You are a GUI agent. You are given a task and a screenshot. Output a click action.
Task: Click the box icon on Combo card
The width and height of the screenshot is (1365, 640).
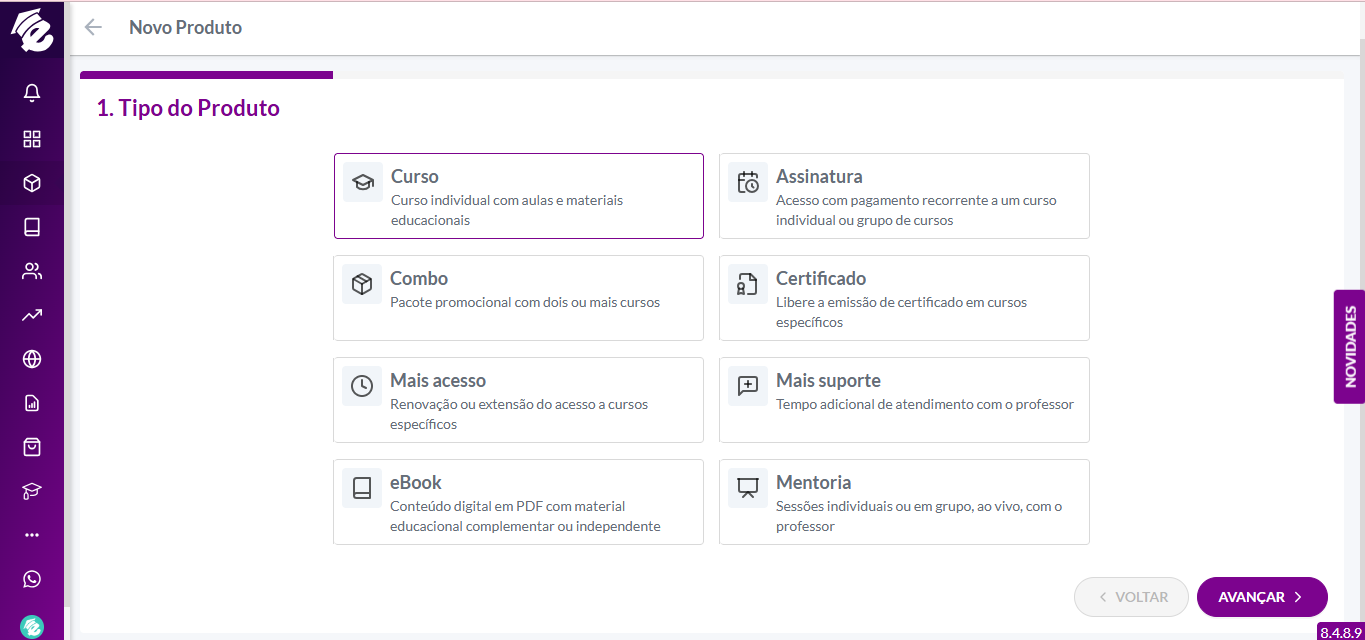click(x=362, y=284)
